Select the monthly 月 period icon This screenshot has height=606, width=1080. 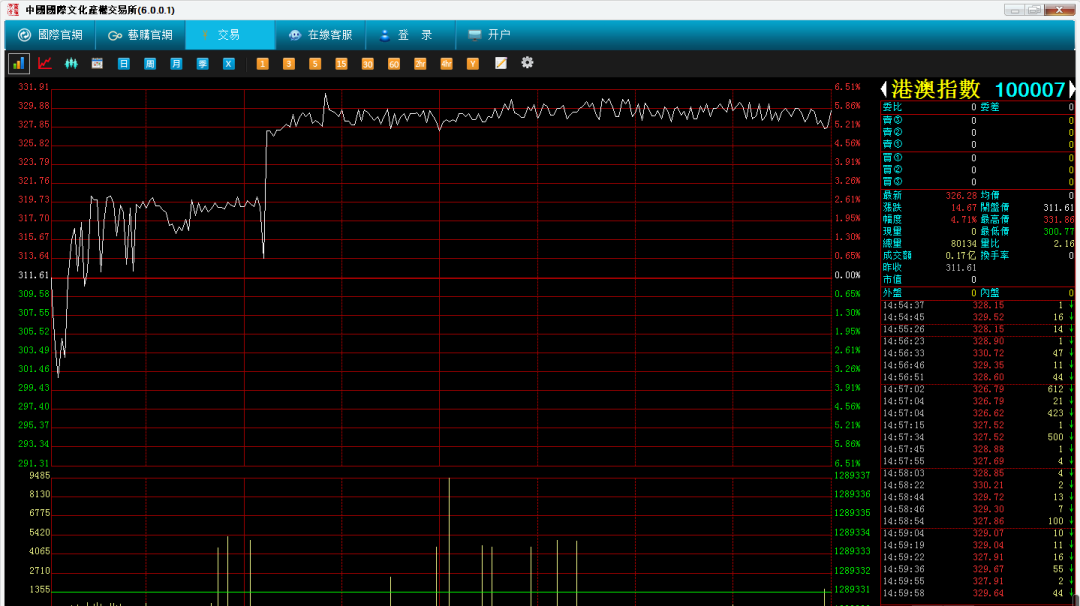click(176, 63)
